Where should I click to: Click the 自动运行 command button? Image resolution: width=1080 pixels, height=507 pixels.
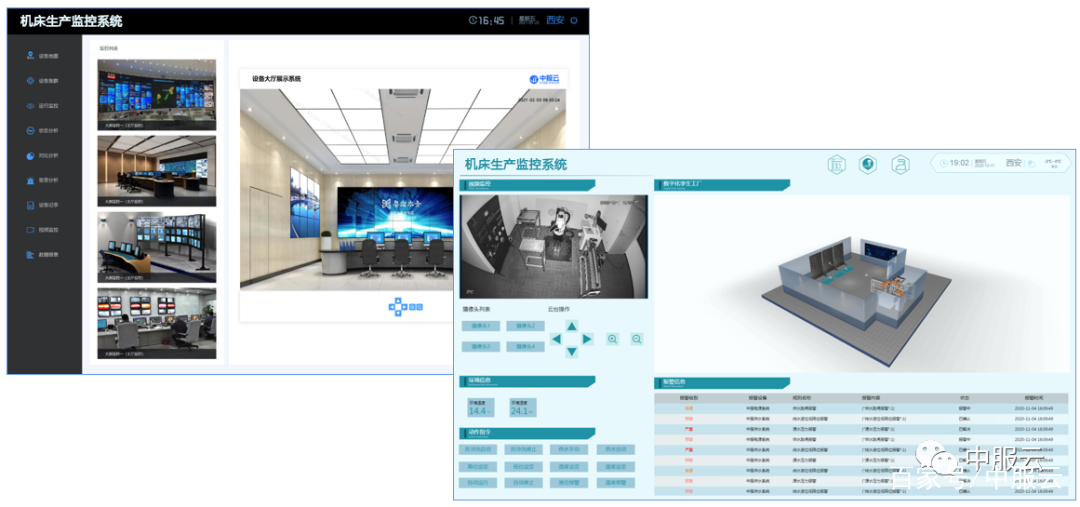tap(477, 483)
